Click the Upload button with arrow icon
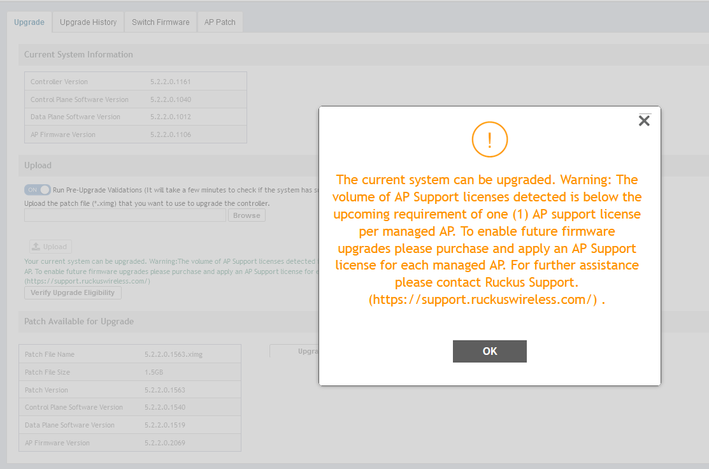The width and height of the screenshot is (709, 469). (50, 246)
